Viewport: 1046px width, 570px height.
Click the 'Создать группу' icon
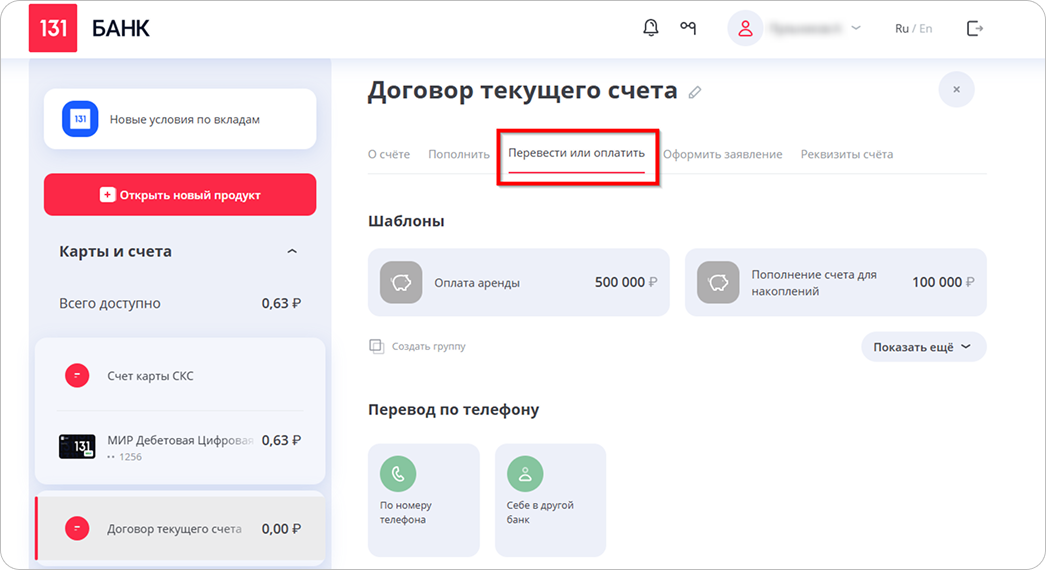(377, 346)
